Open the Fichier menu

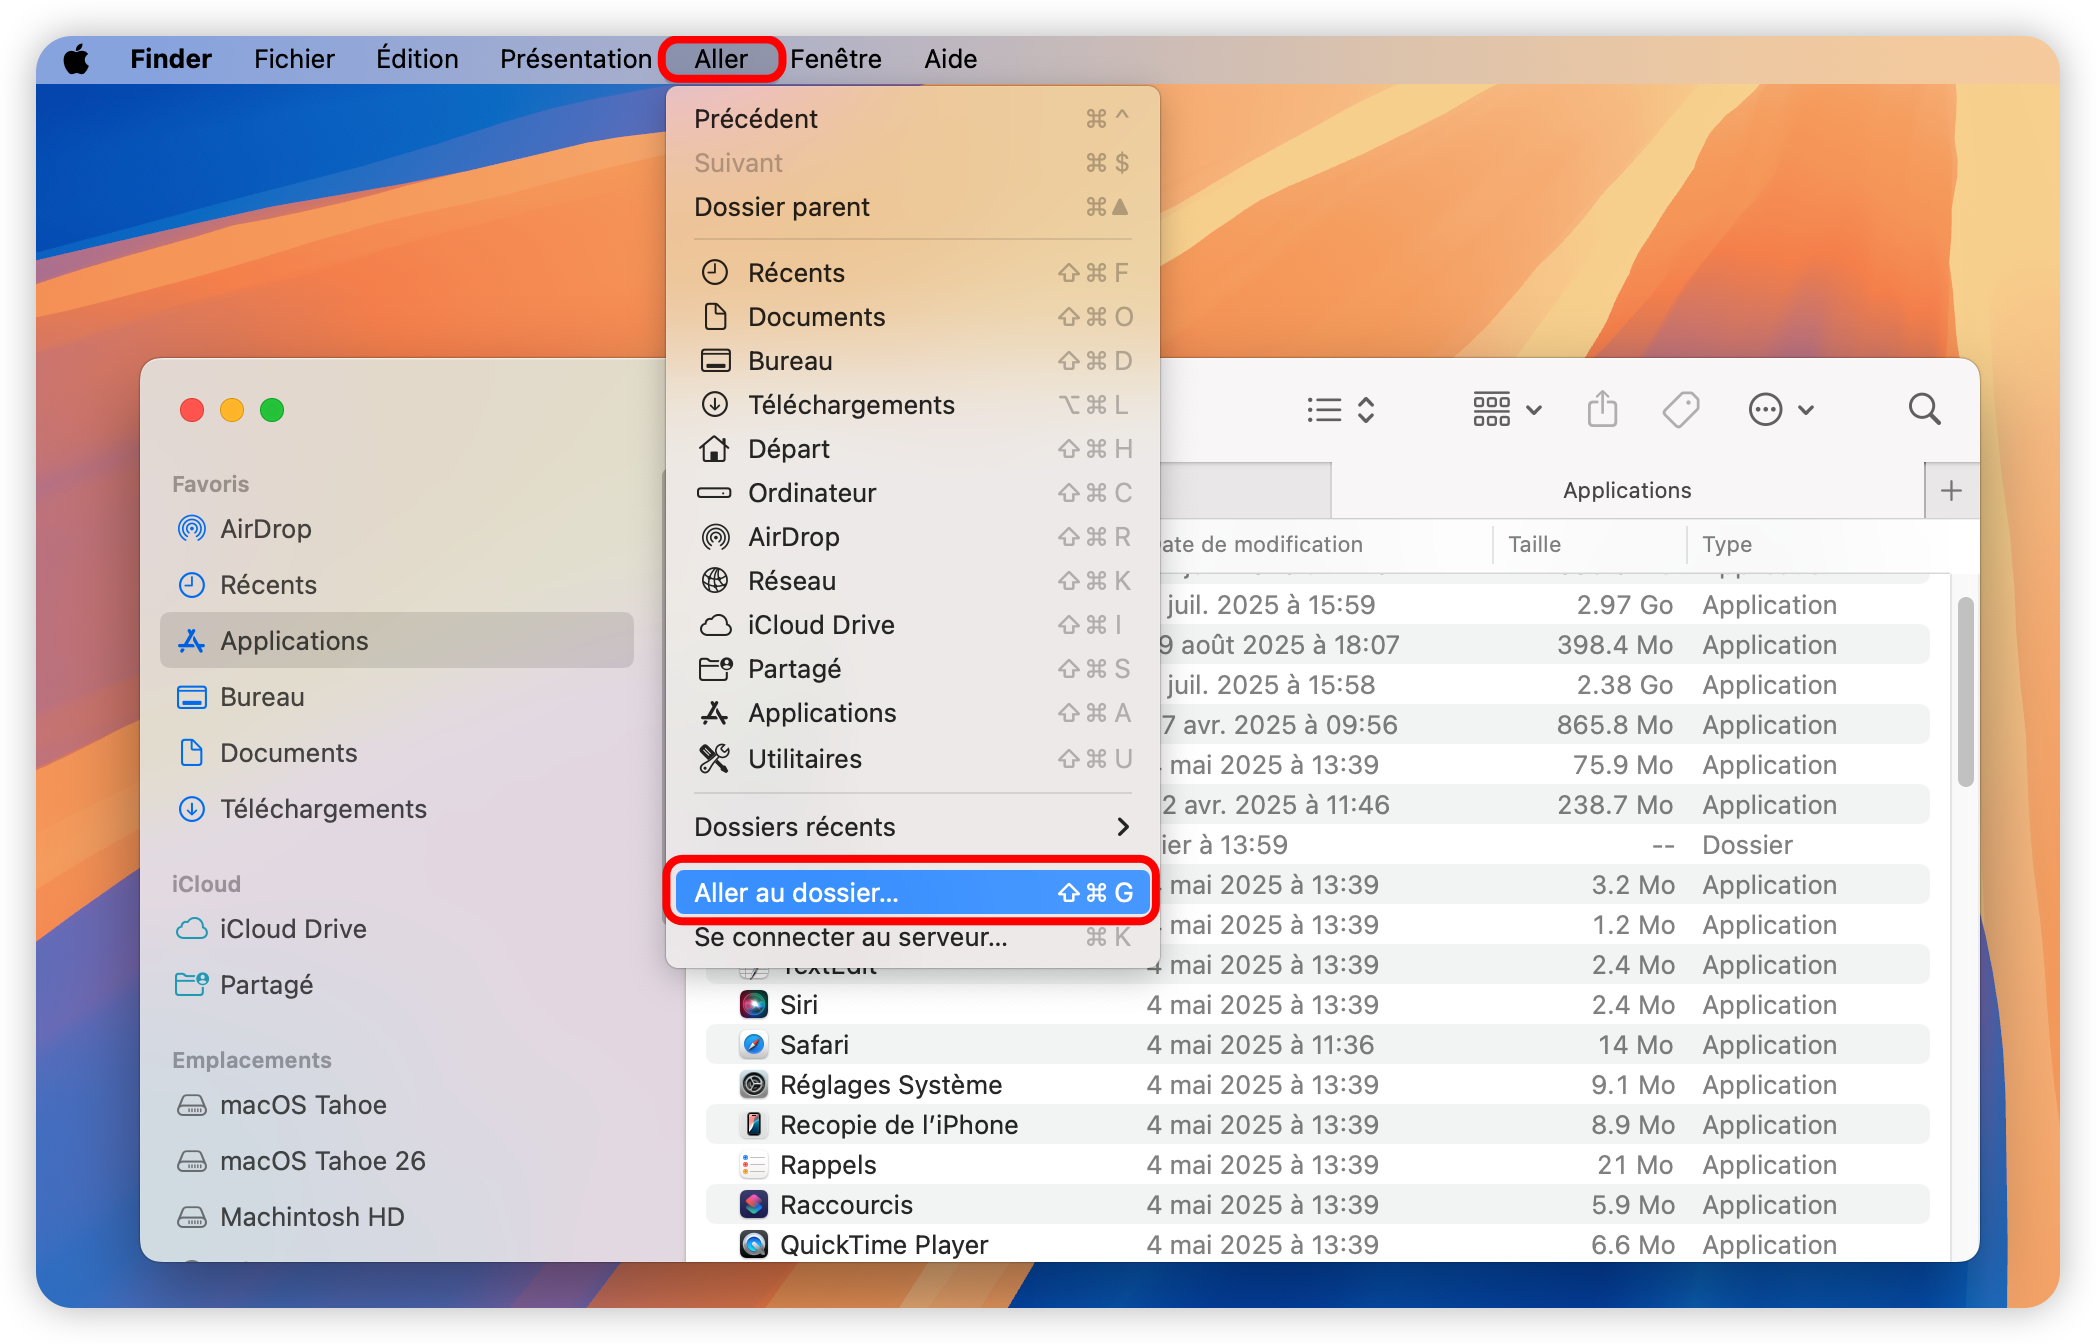coord(294,59)
